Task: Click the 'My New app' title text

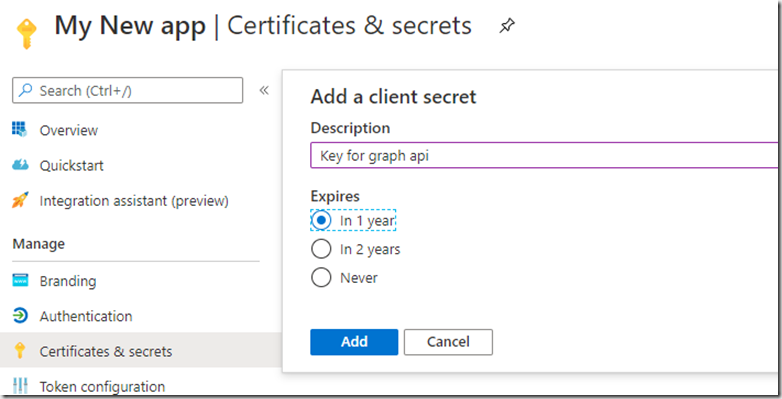Action: tap(130, 26)
